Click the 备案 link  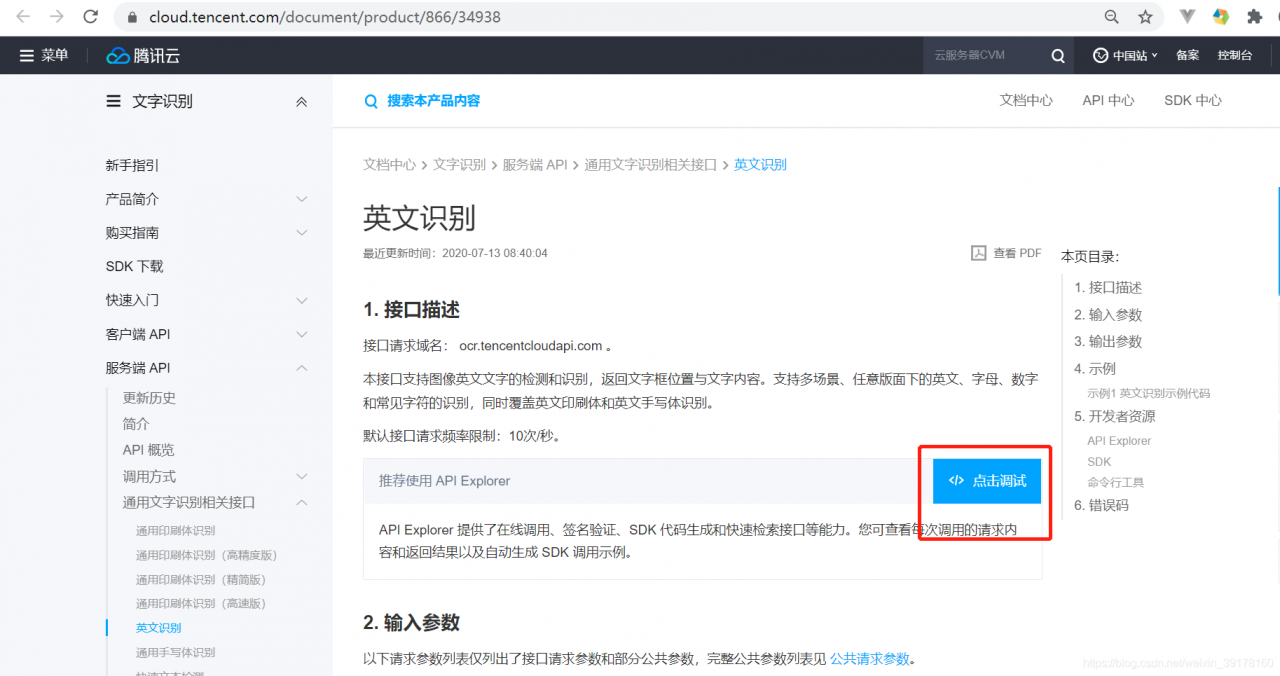(x=1187, y=55)
